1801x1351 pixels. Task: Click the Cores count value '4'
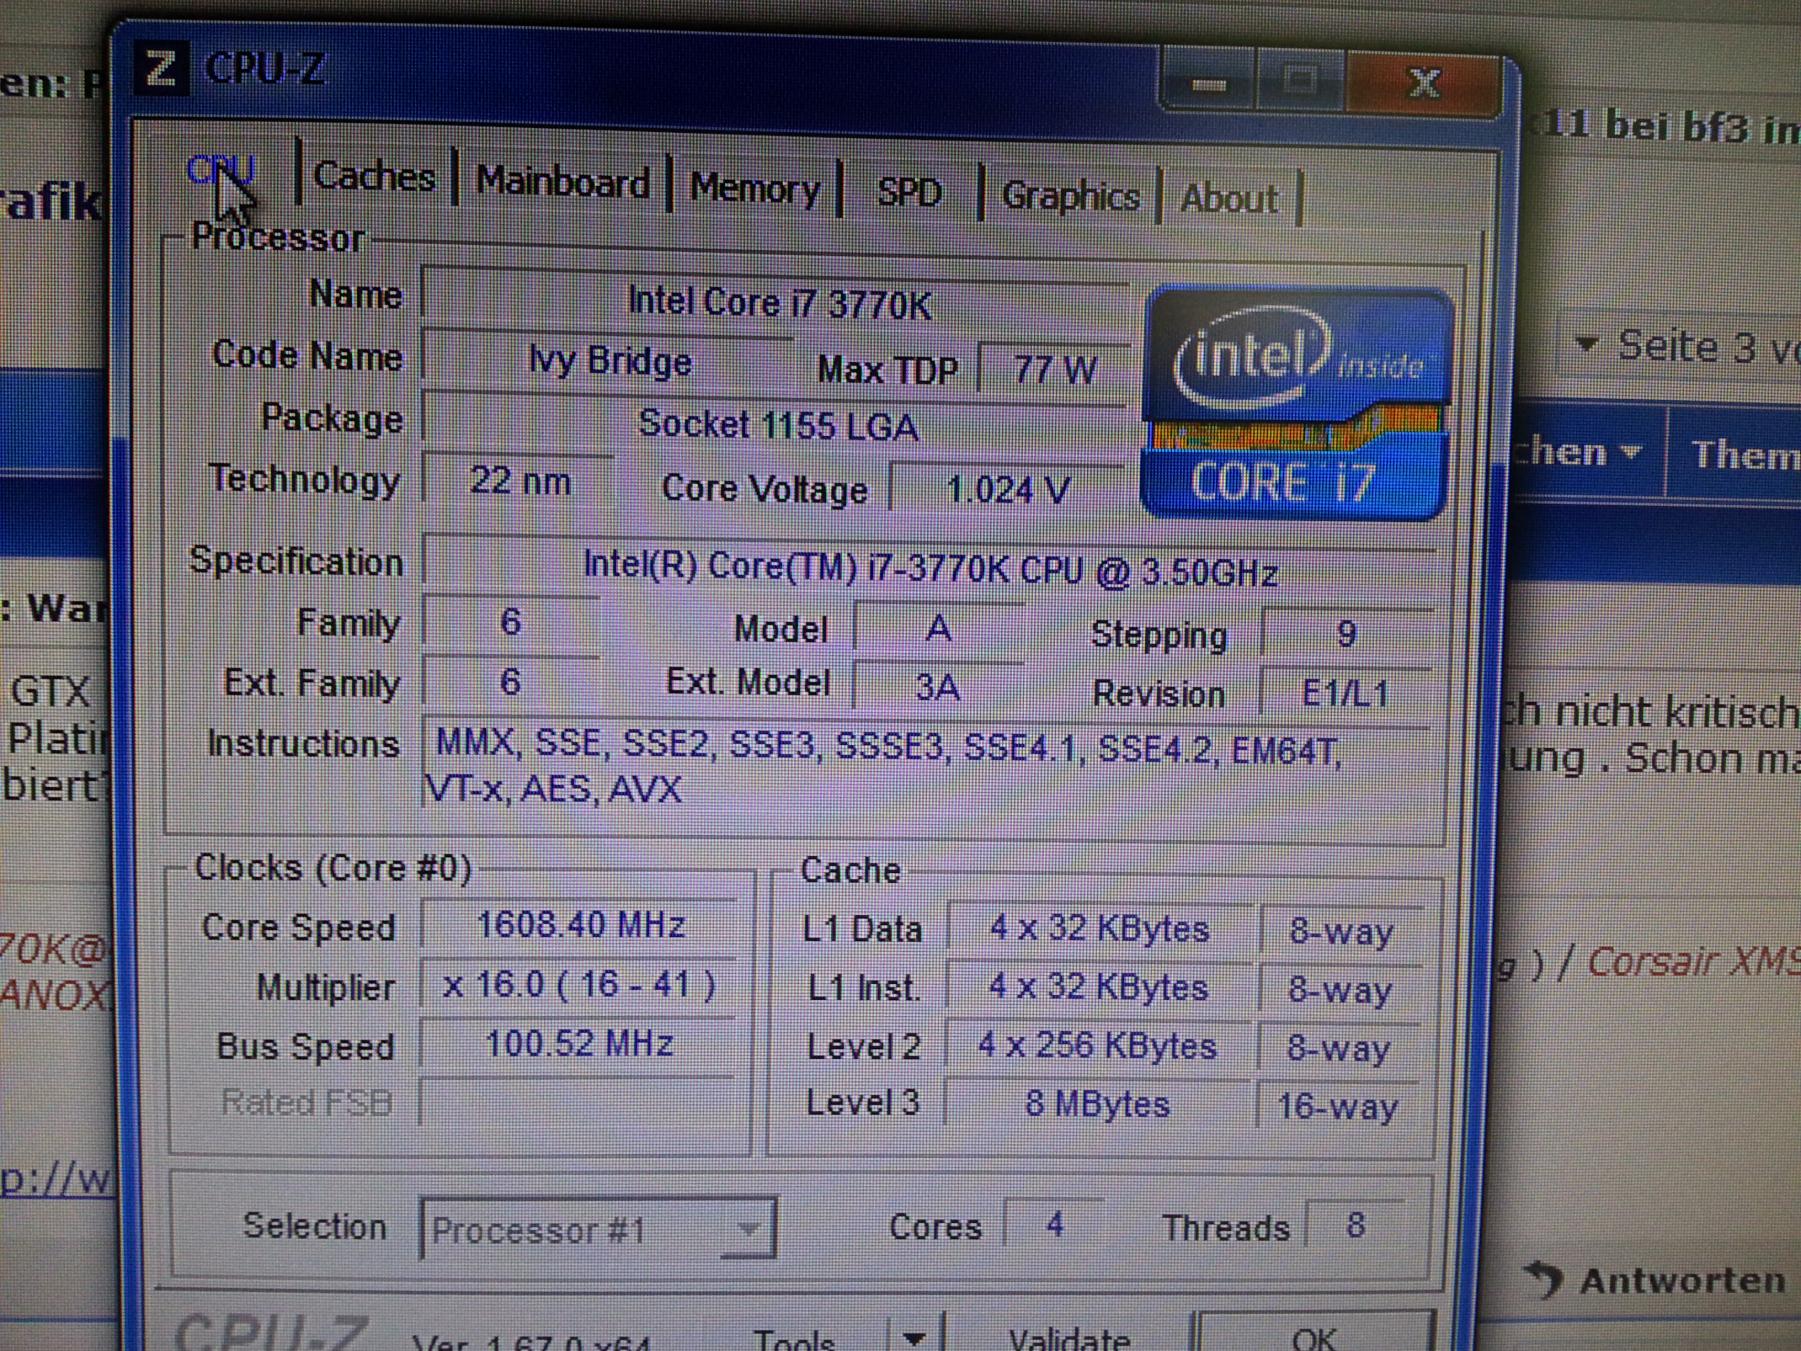1054,1224
